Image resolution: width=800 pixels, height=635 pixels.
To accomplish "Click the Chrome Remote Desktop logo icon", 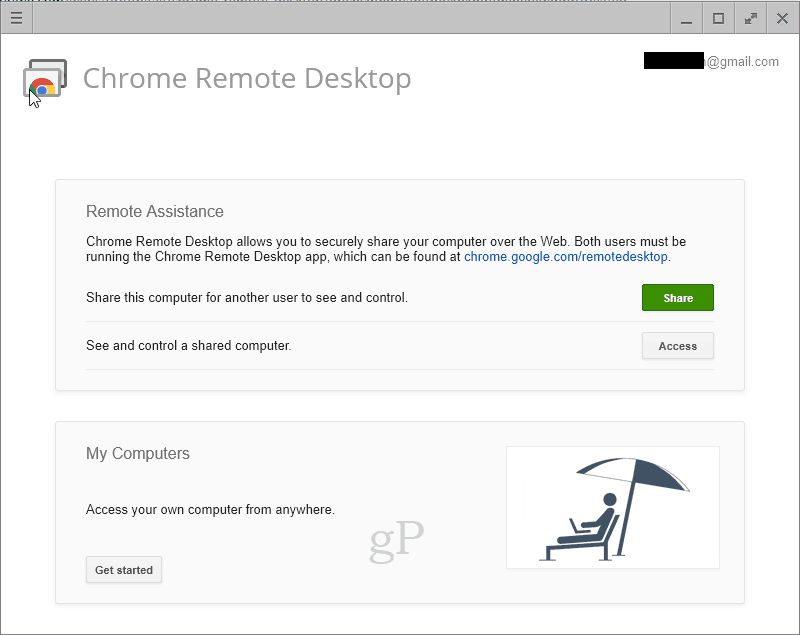I will [x=45, y=79].
